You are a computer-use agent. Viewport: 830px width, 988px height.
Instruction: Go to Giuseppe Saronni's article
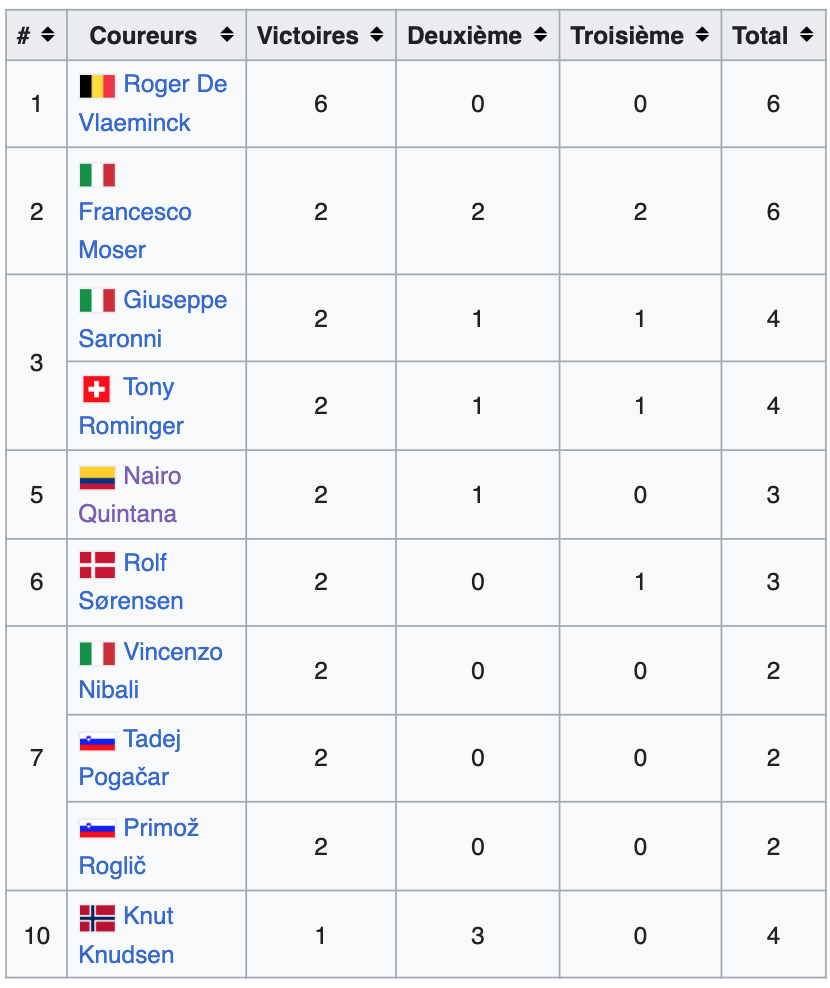point(175,300)
